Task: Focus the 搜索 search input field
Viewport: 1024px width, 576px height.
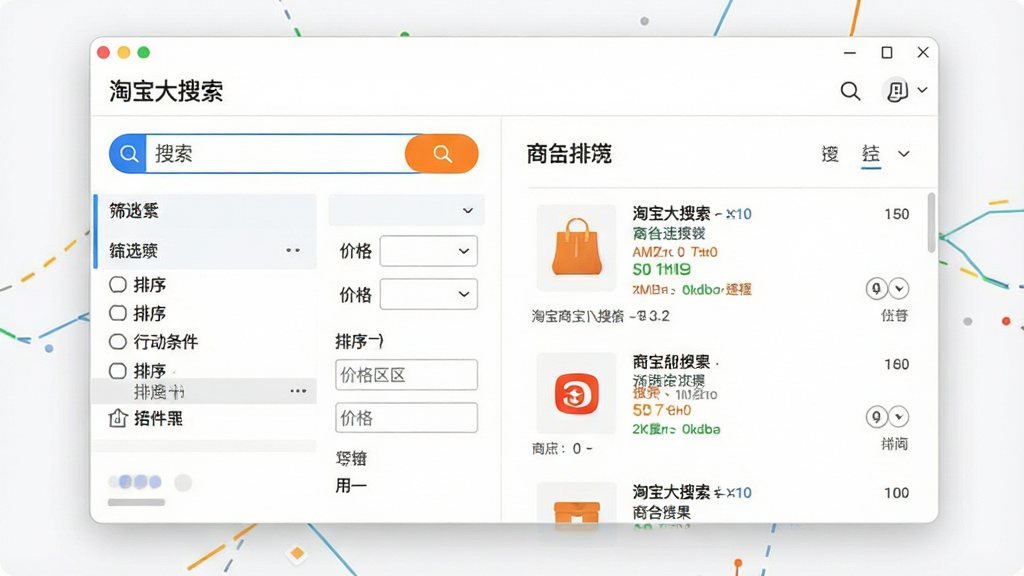Action: coord(275,153)
